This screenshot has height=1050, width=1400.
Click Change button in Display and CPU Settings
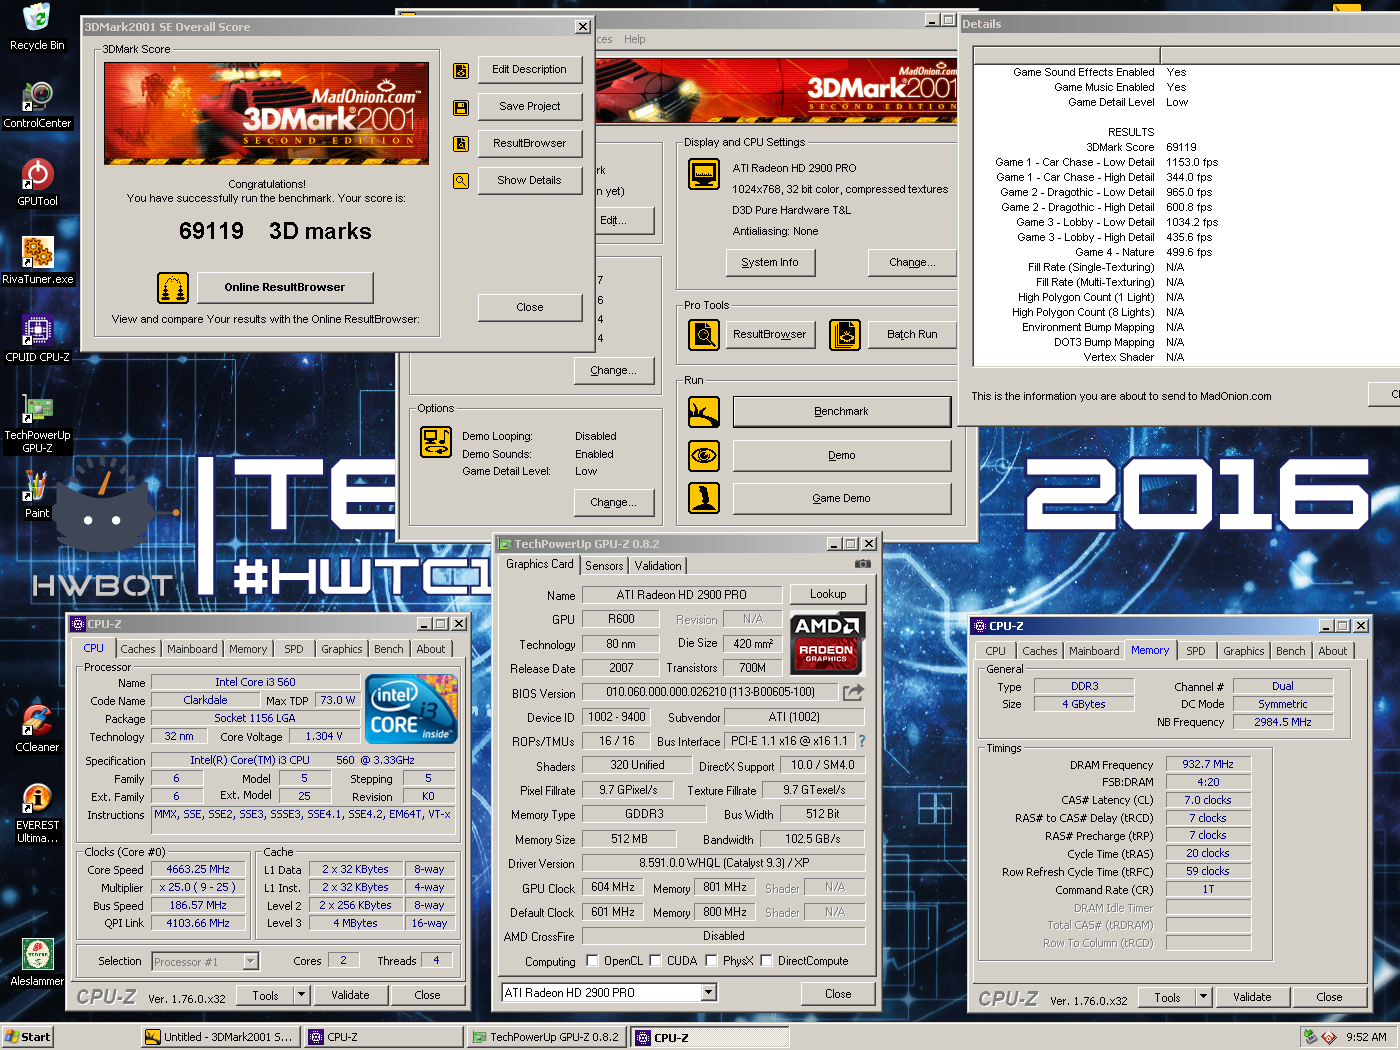(x=913, y=263)
